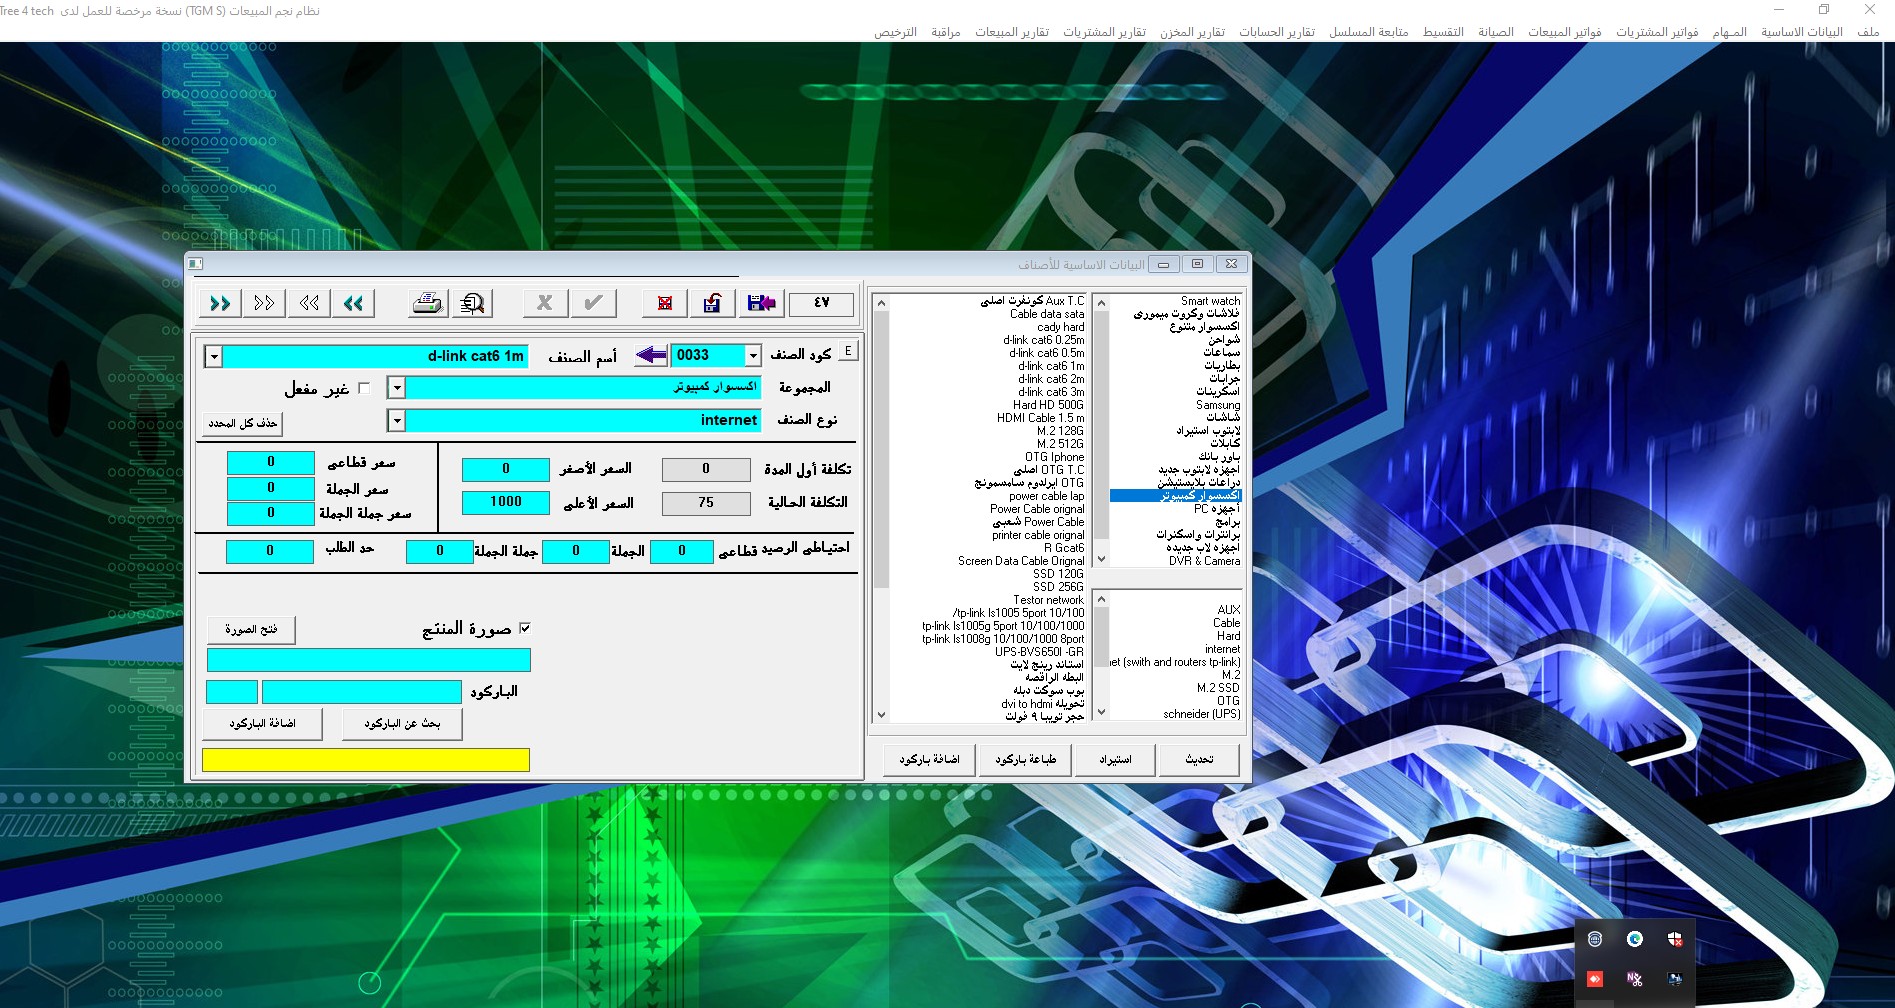Open Microsoft Edge from the tray popup
The height and width of the screenshot is (1008, 1895).
click(1635, 939)
